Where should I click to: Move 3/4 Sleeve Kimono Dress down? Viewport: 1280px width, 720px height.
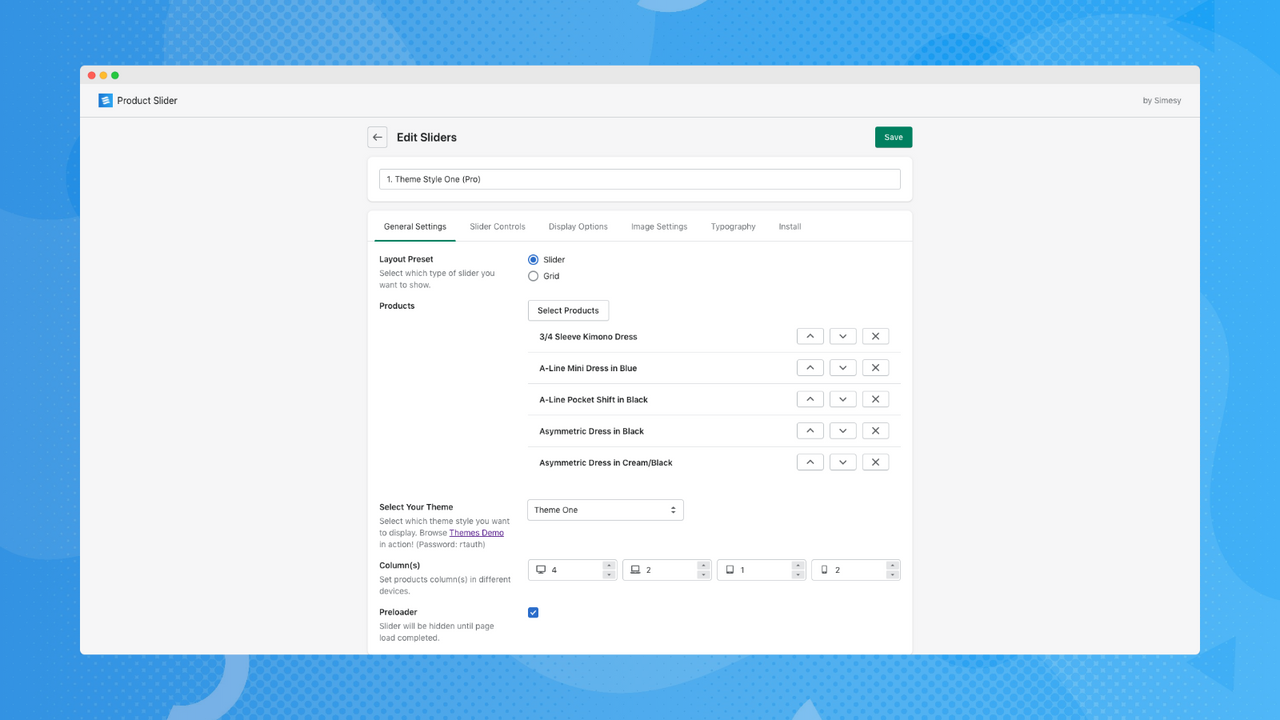[x=842, y=336]
